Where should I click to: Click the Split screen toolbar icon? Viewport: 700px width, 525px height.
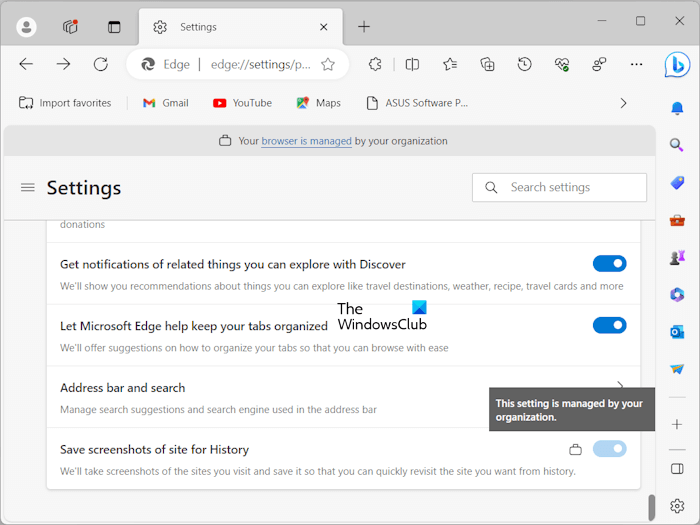(x=412, y=64)
